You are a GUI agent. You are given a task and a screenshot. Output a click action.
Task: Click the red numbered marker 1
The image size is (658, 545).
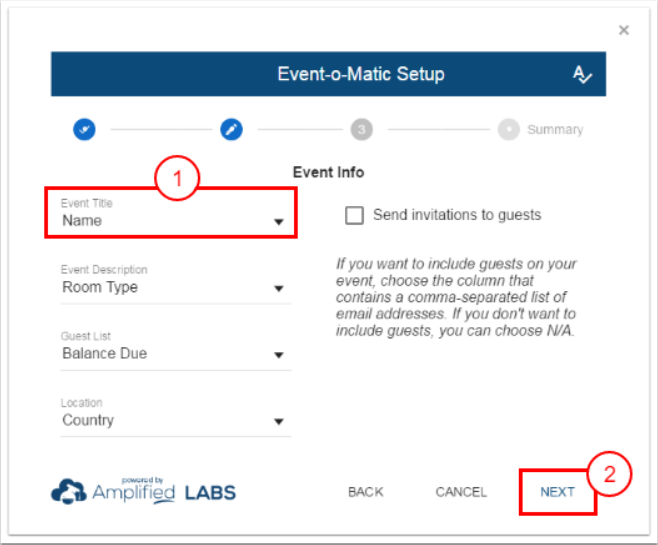point(178,180)
